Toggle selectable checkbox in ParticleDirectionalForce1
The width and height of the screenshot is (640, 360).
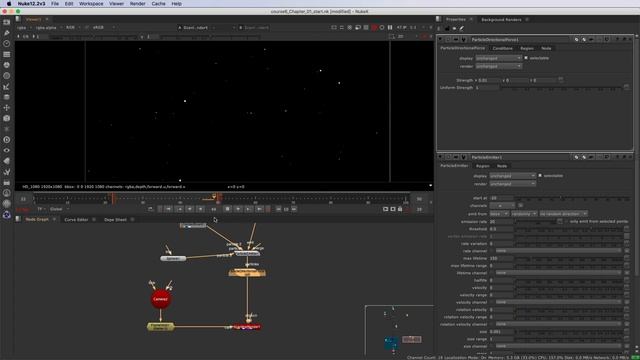pos(526,58)
